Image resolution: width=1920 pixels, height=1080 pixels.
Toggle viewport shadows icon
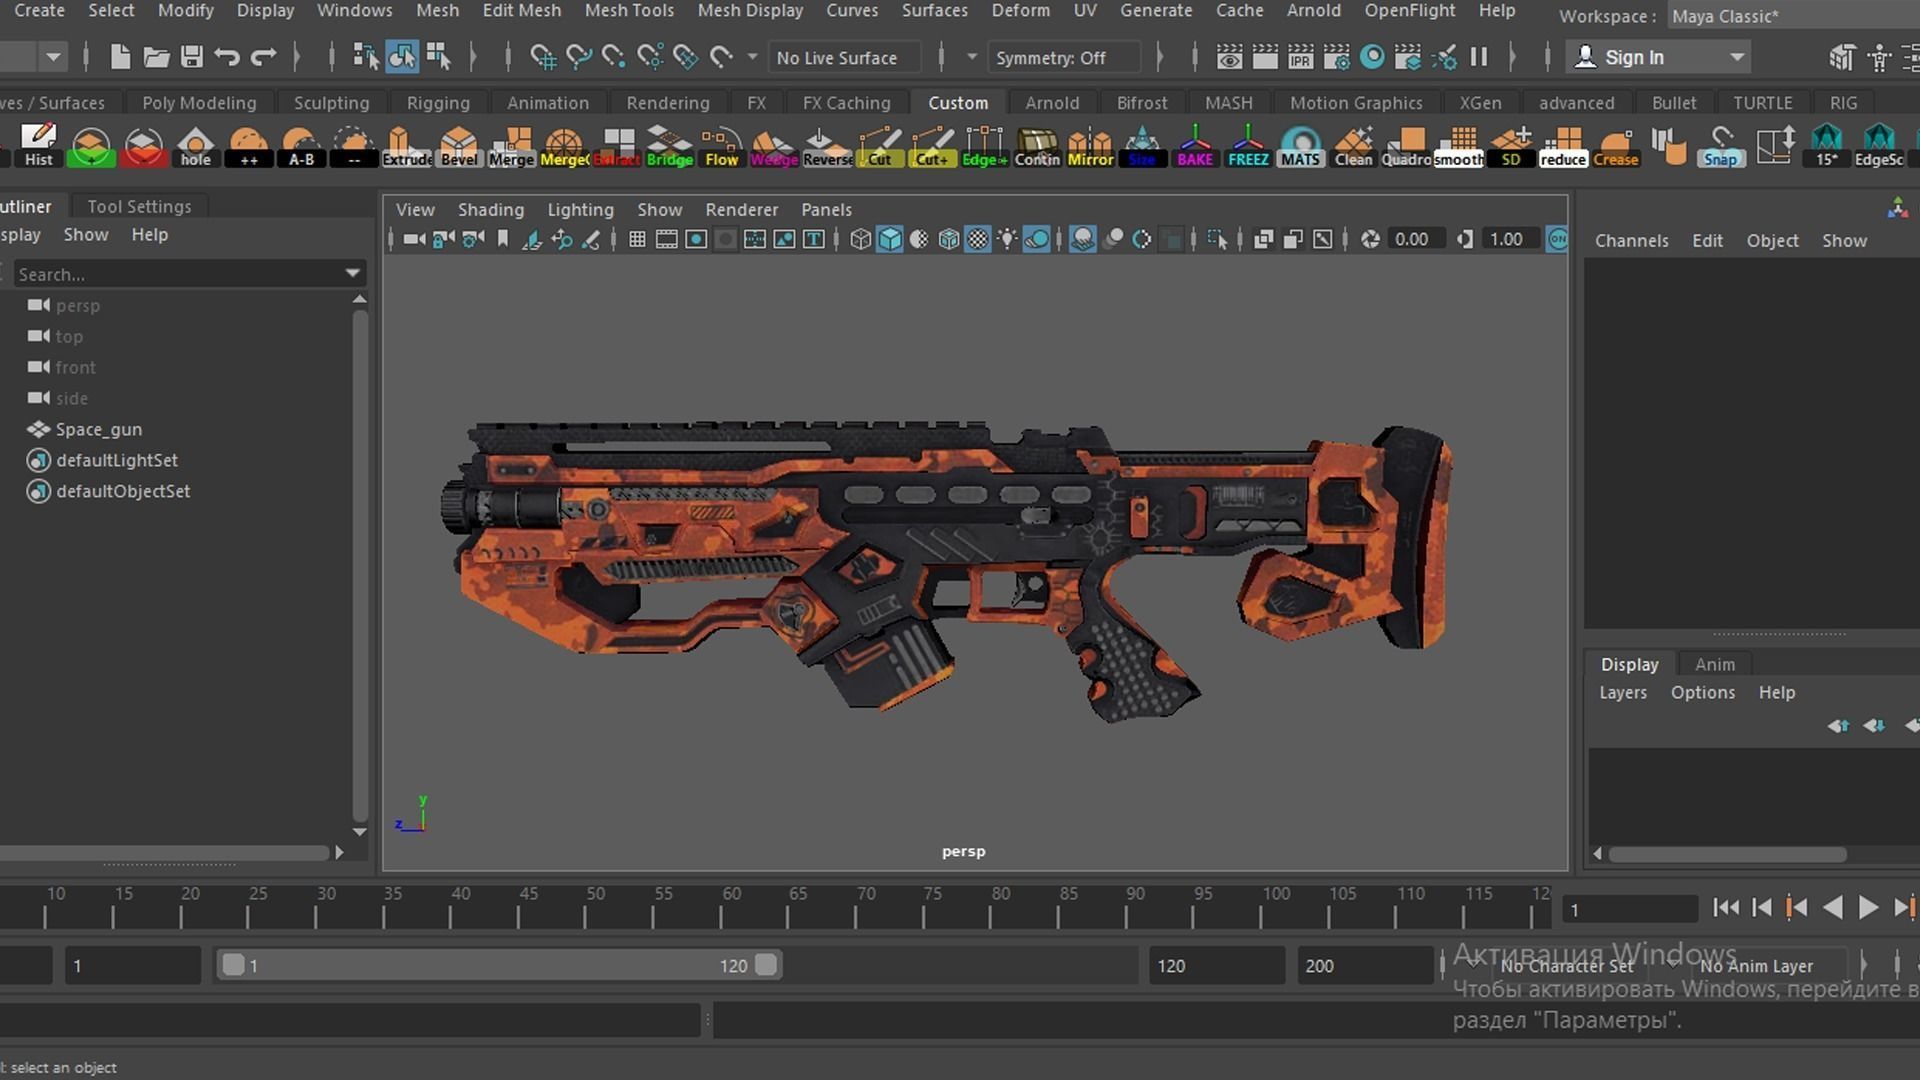click(1037, 239)
